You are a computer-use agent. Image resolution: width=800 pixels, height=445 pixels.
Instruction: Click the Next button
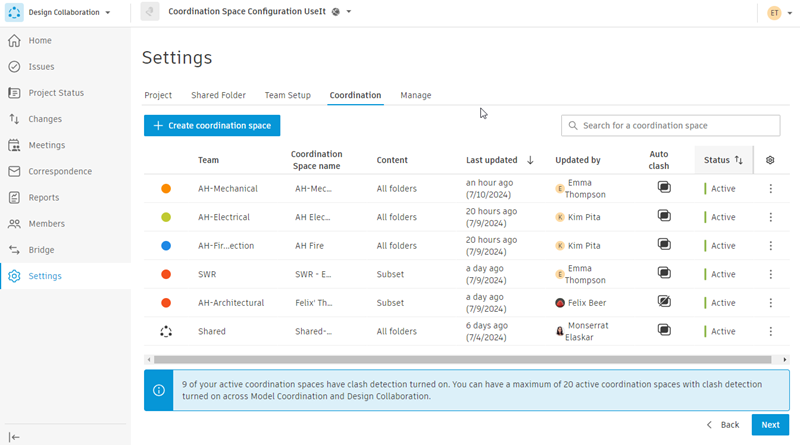pos(770,425)
